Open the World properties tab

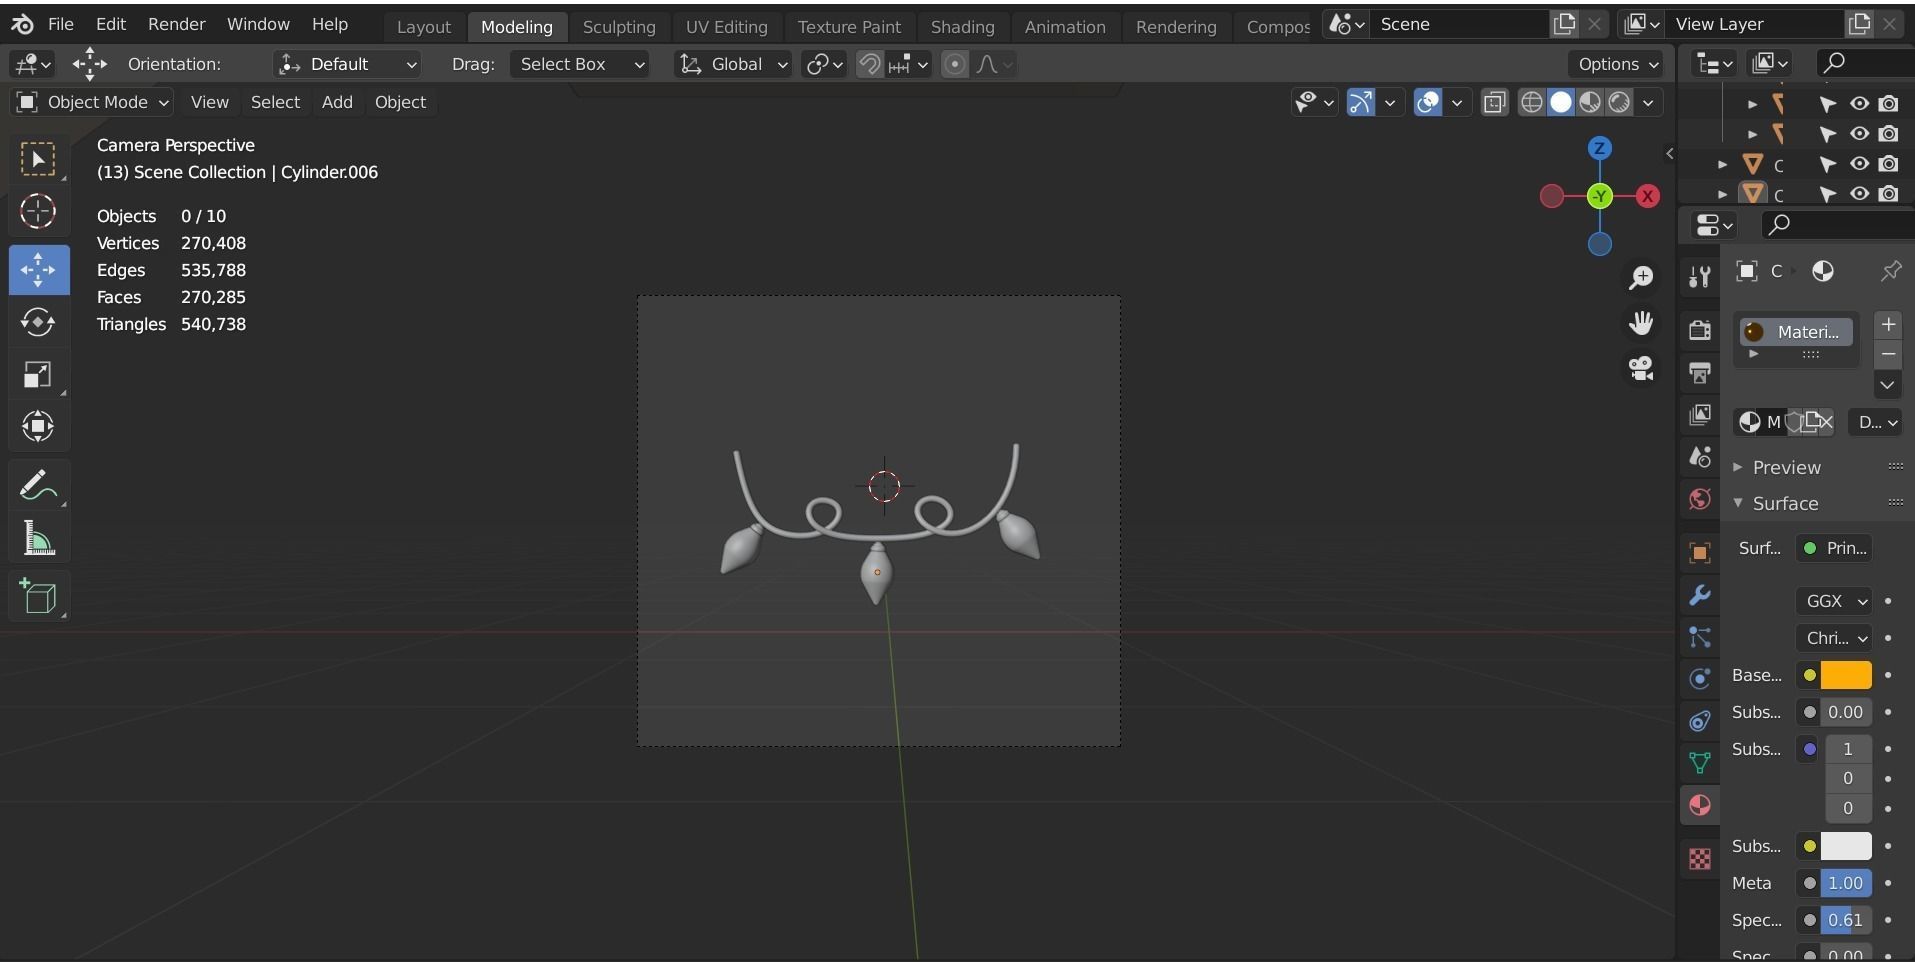click(x=1699, y=500)
